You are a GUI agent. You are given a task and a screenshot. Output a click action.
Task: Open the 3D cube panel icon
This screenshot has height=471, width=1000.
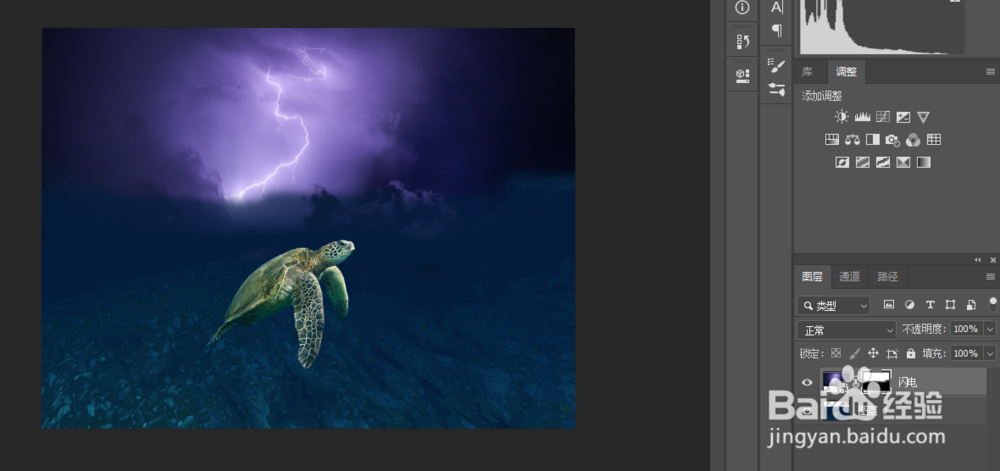click(x=742, y=75)
